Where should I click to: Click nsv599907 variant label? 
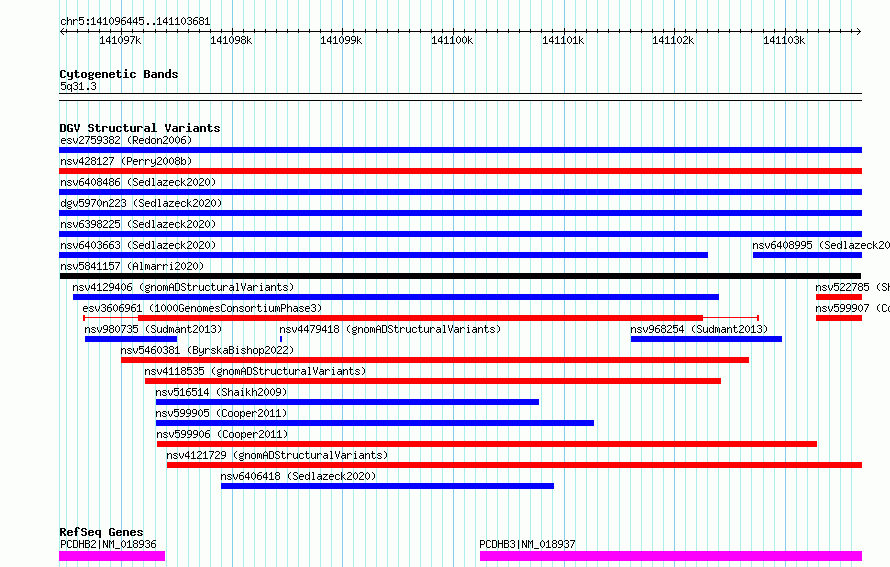point(853,308)
